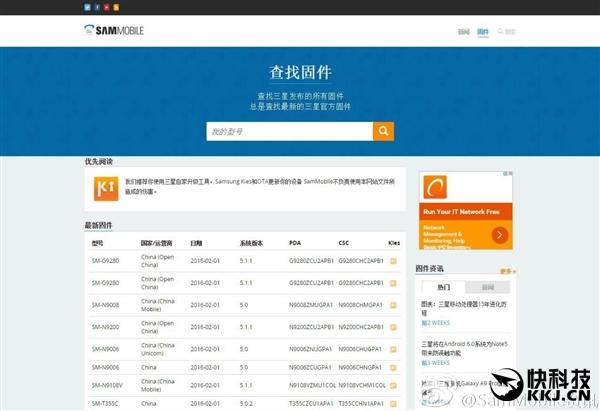Click '3 WEEKS' timestamp under second article

[435, 363]
